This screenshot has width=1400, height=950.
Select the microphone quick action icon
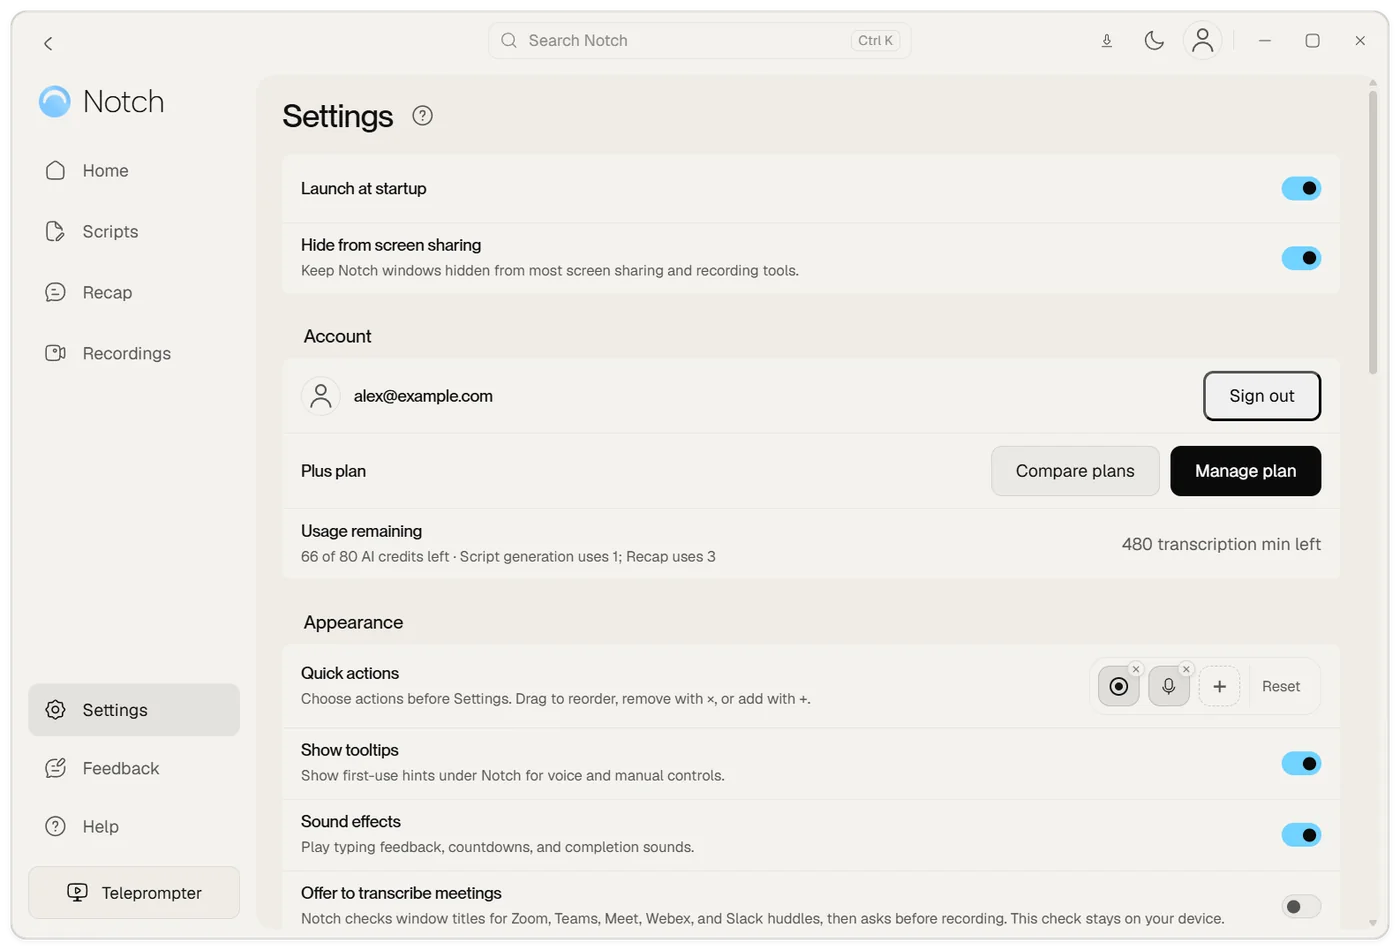(1169, 686)
